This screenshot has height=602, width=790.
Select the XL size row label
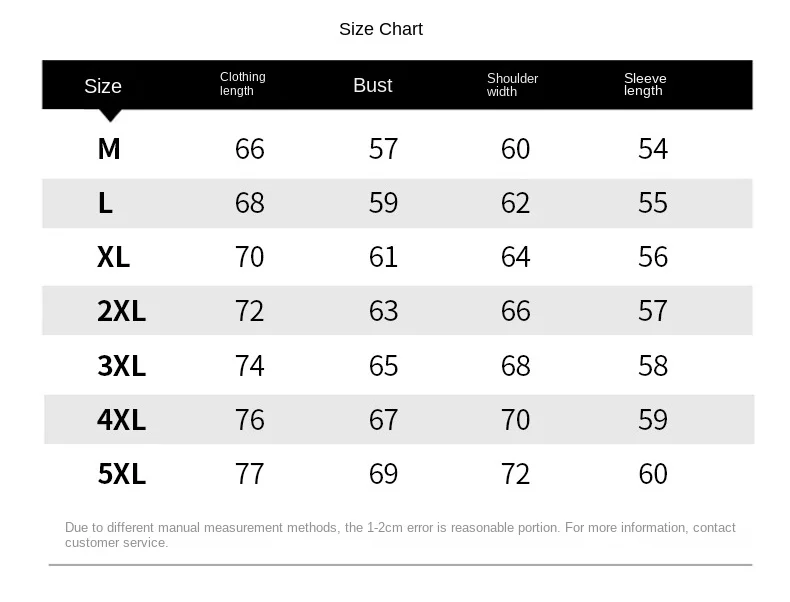coord(114,257)
